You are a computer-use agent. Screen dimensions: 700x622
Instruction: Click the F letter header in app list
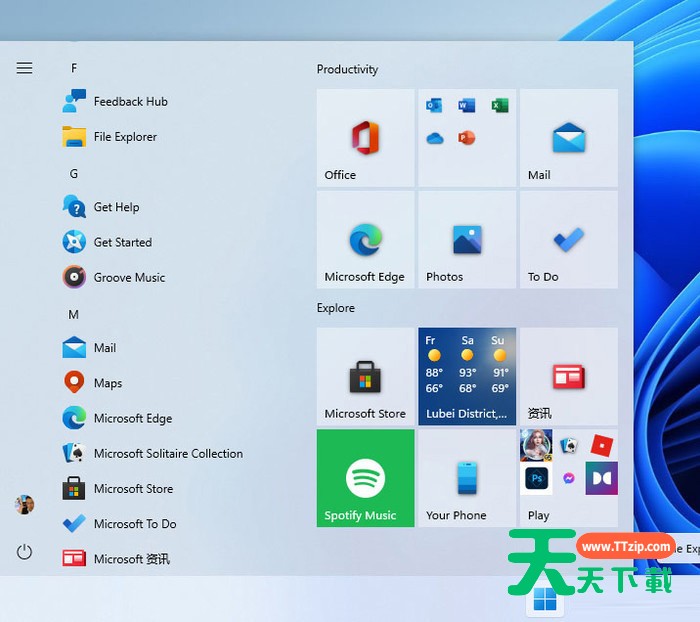(x=74, y=68)
